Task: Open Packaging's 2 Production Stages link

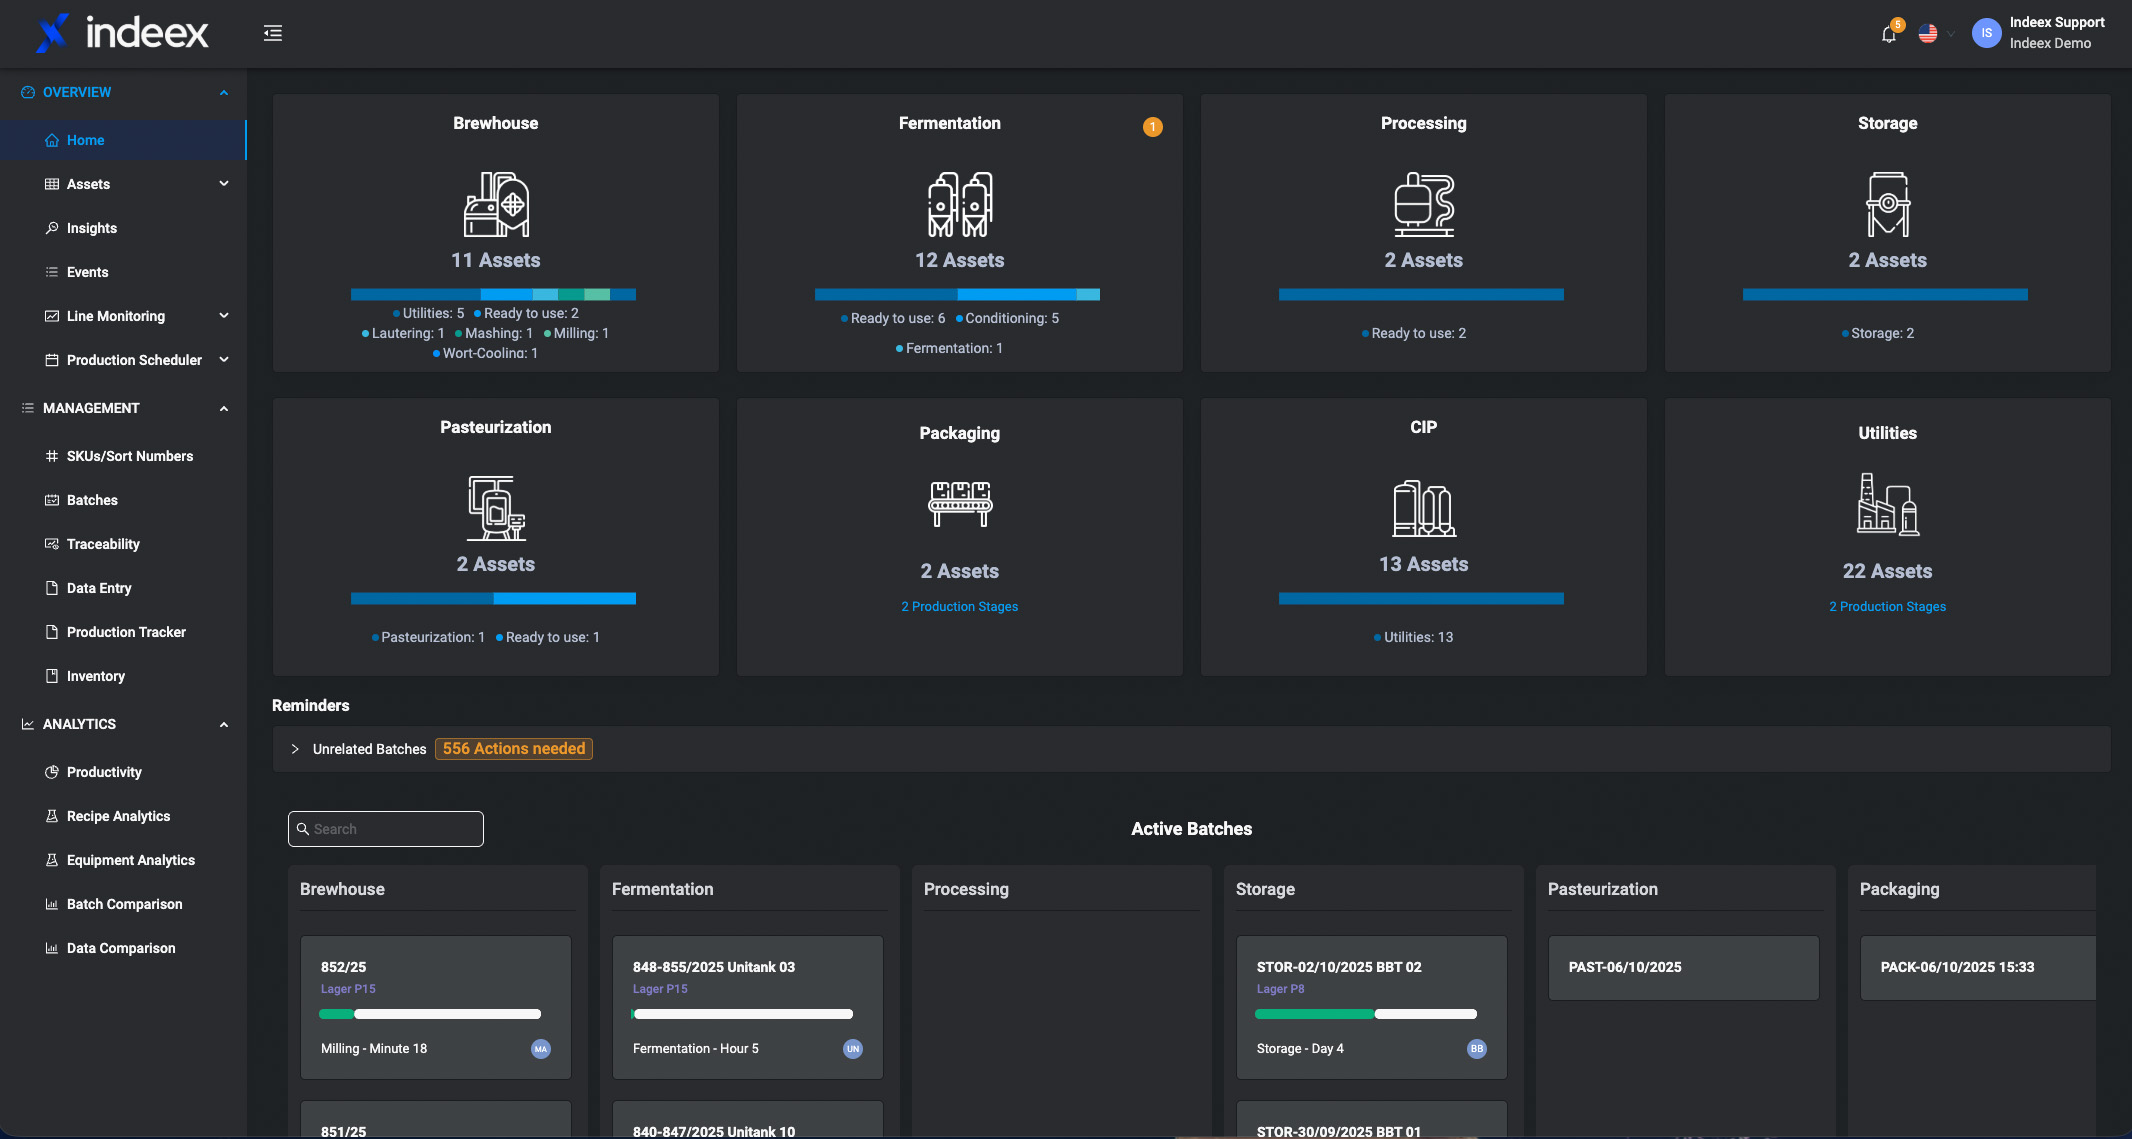Action: click(959, 607)
